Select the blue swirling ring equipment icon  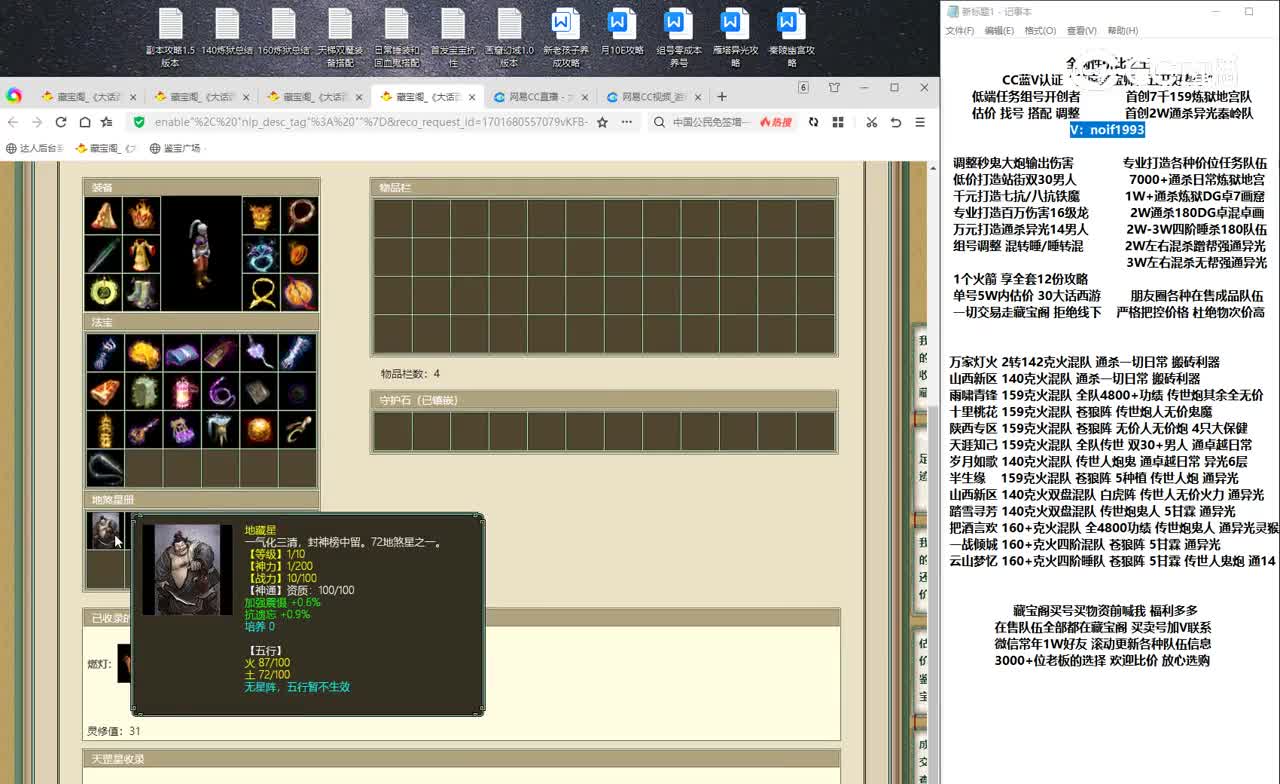pyautogui.click(x=260, y=254)
